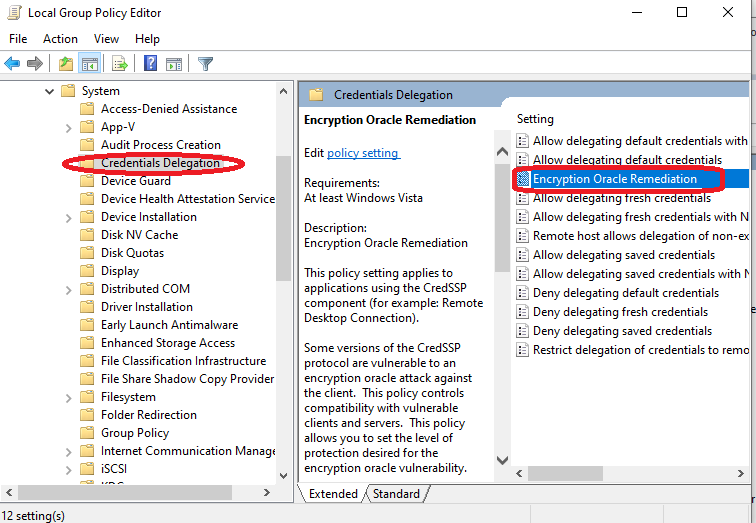
Task: Click the Export List toolbar icon
Action: [x=120, y=64]
